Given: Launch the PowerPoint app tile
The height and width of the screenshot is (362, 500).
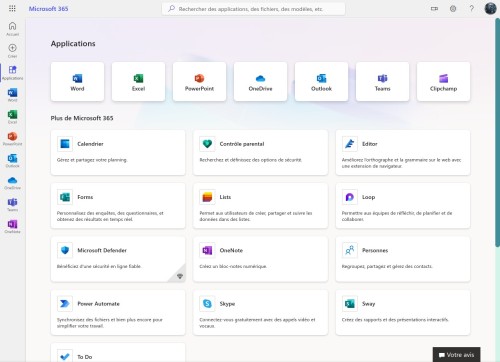Looking at the screenshot, I should [199, 82].
